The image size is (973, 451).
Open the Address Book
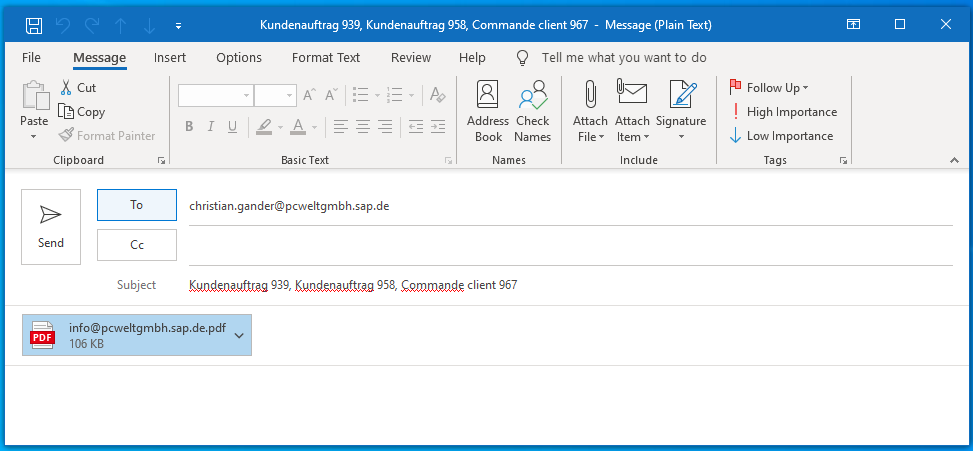pos(488,94)
